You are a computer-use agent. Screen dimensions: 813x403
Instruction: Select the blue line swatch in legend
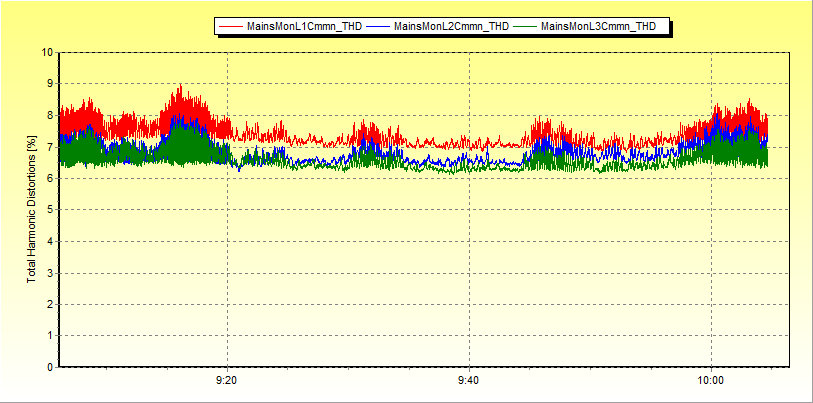pyautogui.click(x=378, y=26)
